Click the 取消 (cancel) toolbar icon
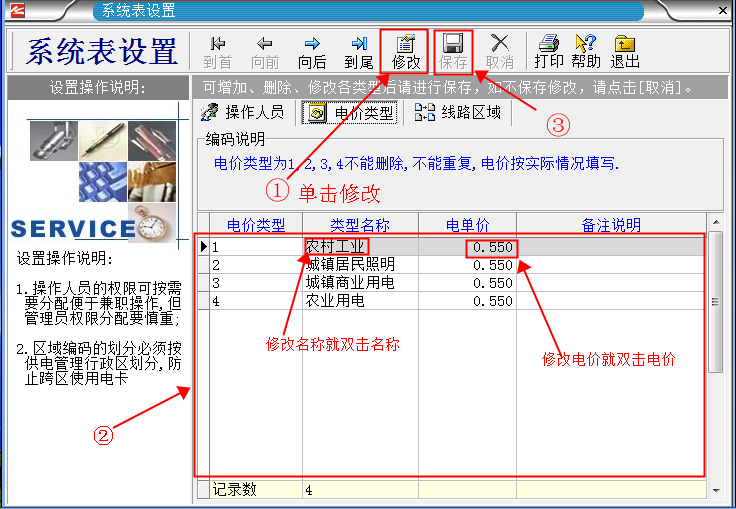 click(x=500, y=51)
